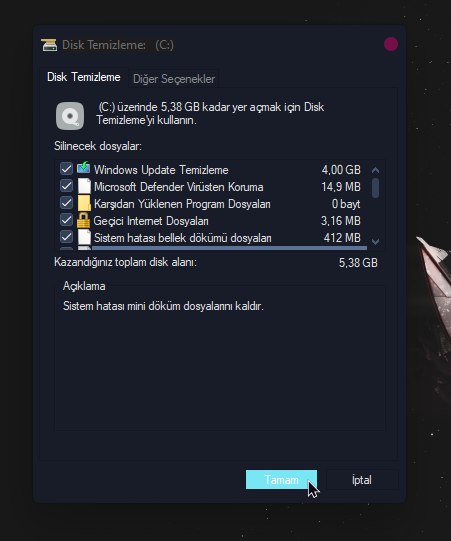Click the Disk Temizleme: (C:) window title
Image resolution: width=451 pixels, height=541 pixels.
pyautogui.click(x=118, y=45)
